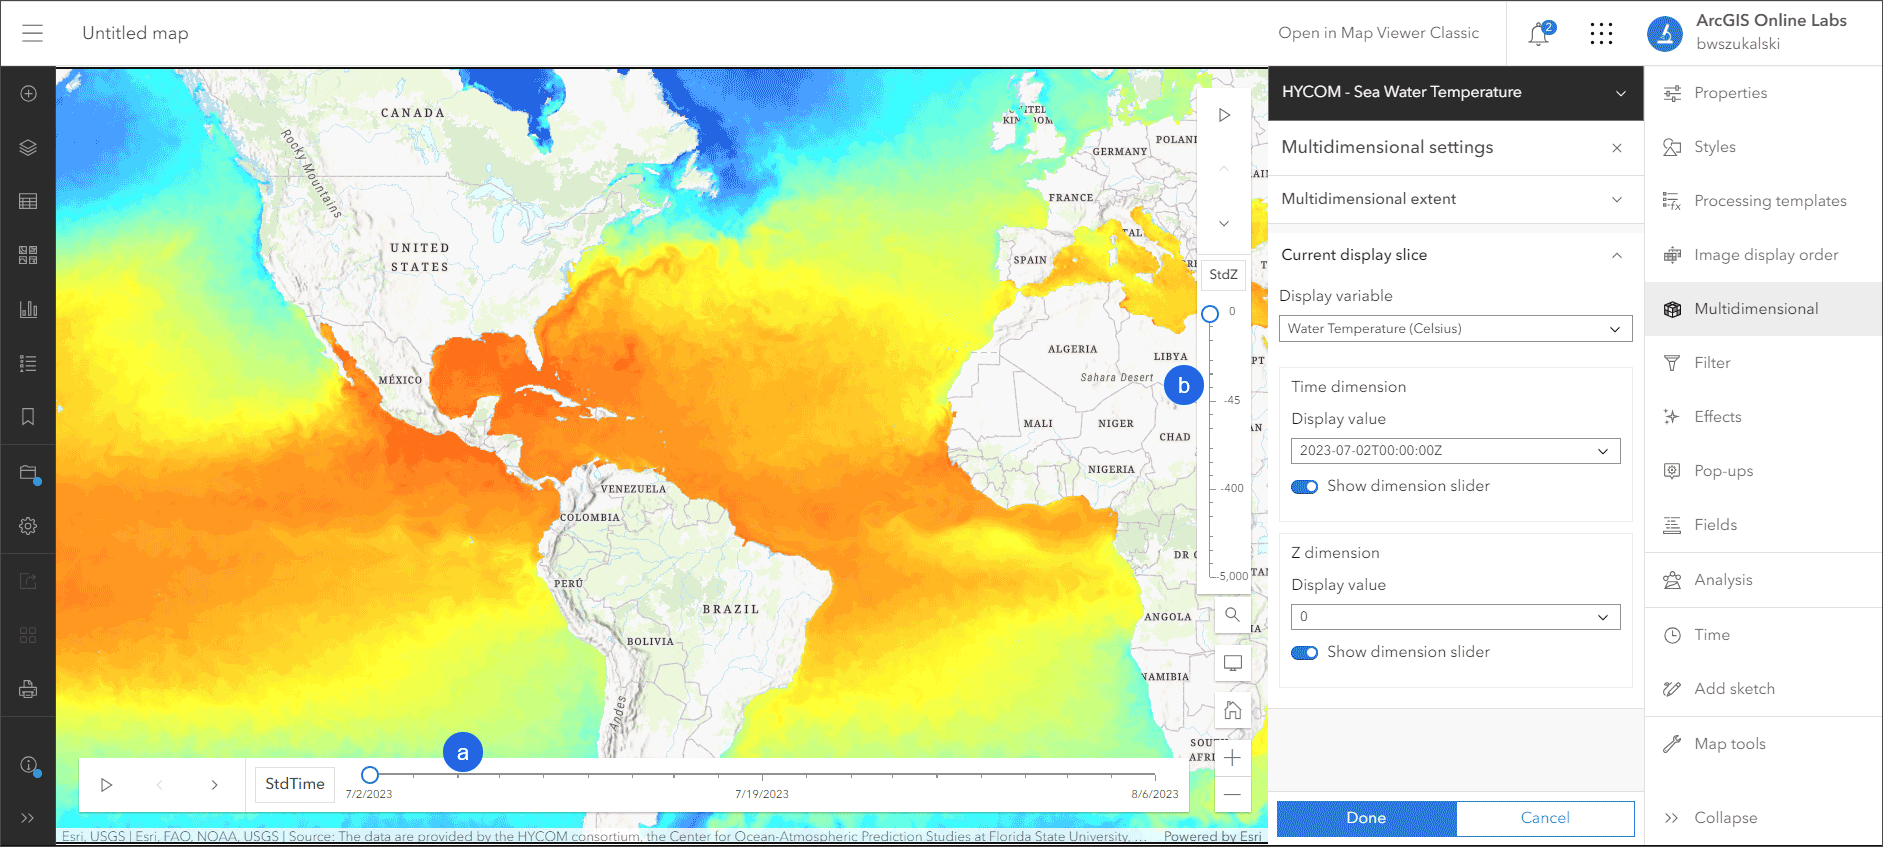This screenshot has width=1883, height=847.
Task: Open Time dimension Display value dropdown
Action: [1456, 451]
